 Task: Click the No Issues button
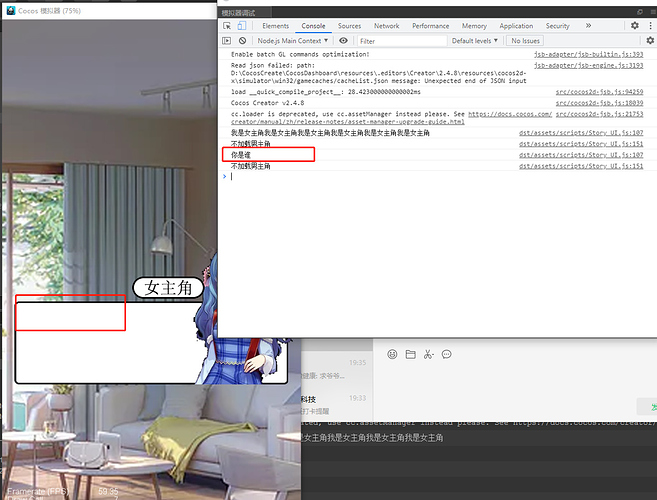[525, 41]
